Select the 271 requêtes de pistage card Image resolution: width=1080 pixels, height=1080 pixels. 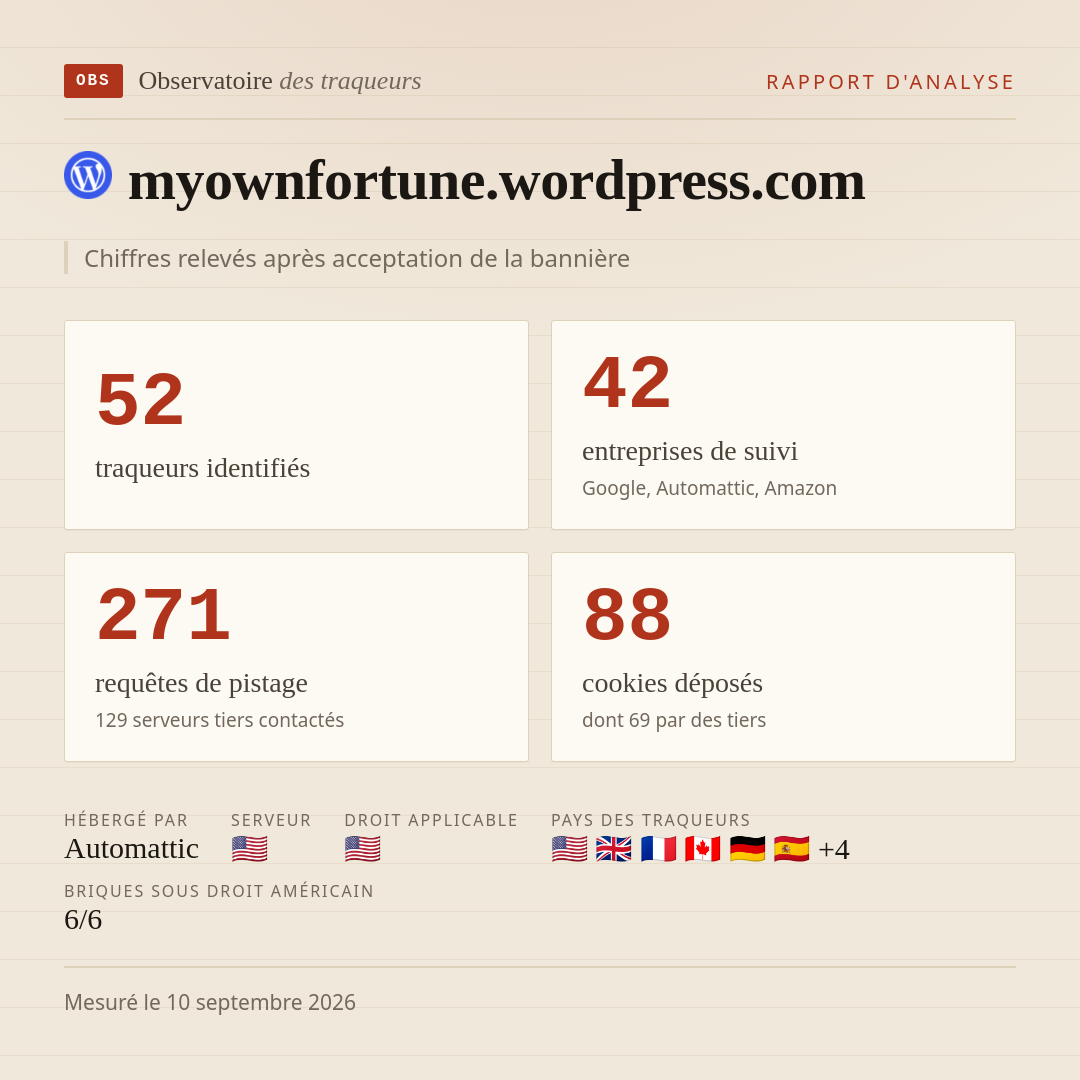[x=296, y=657]
